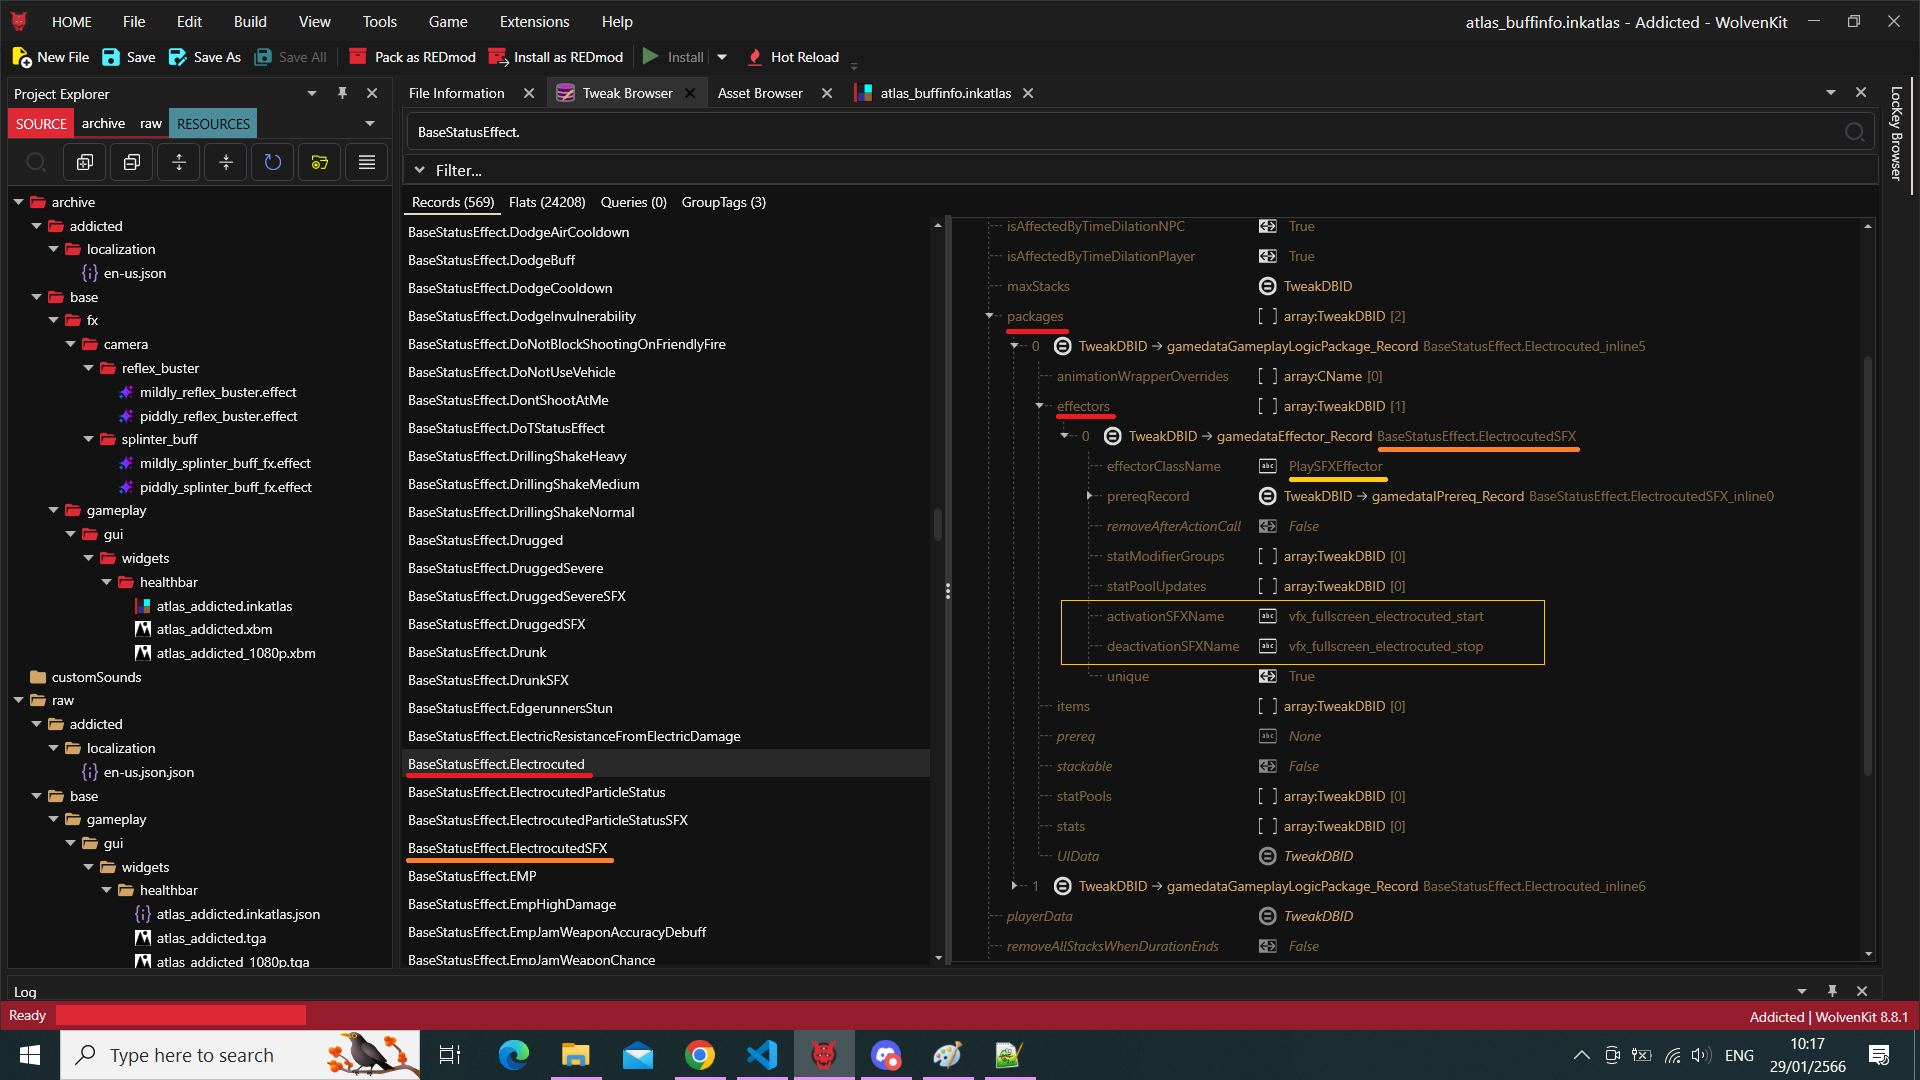Open Google Chrome from taskbar

[x=700, y=1055]
